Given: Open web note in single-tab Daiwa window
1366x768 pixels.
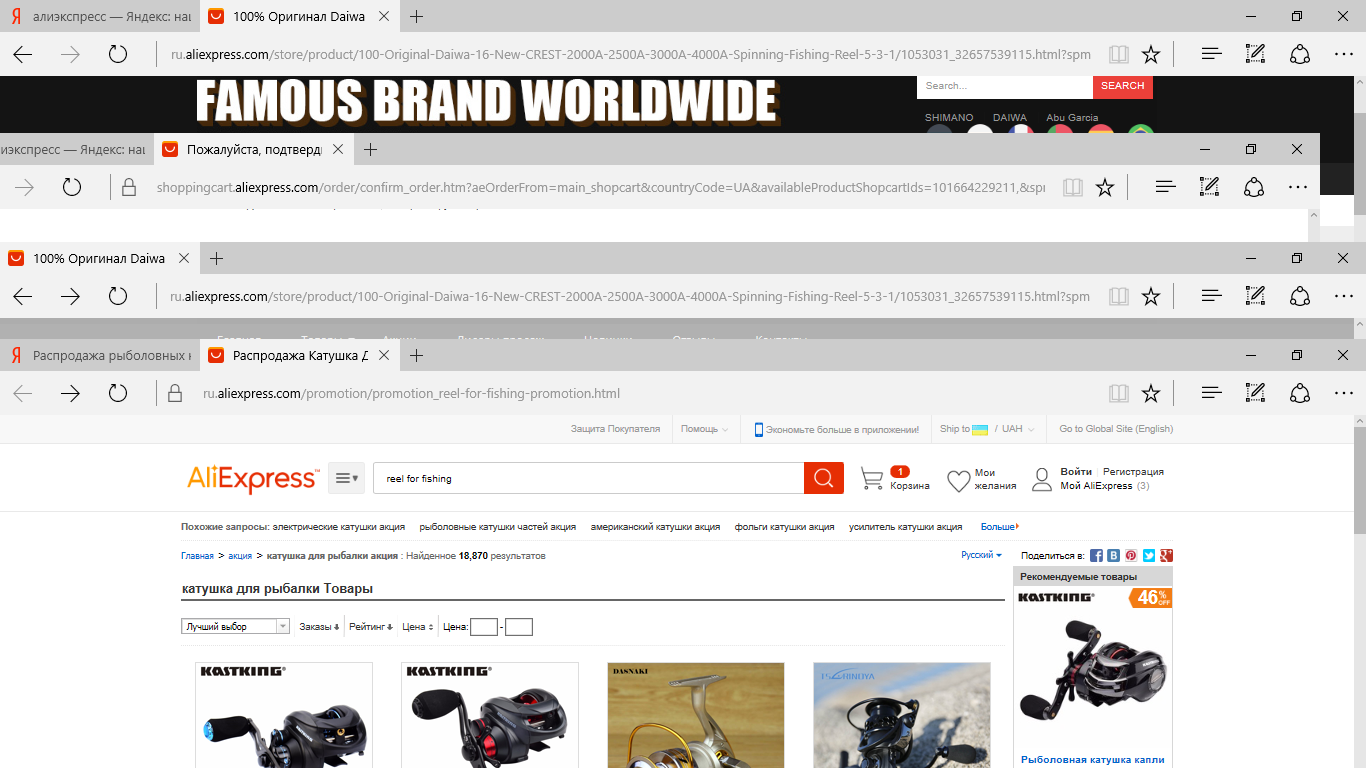Looking at the screenshot, I should tap(1255, 296).
